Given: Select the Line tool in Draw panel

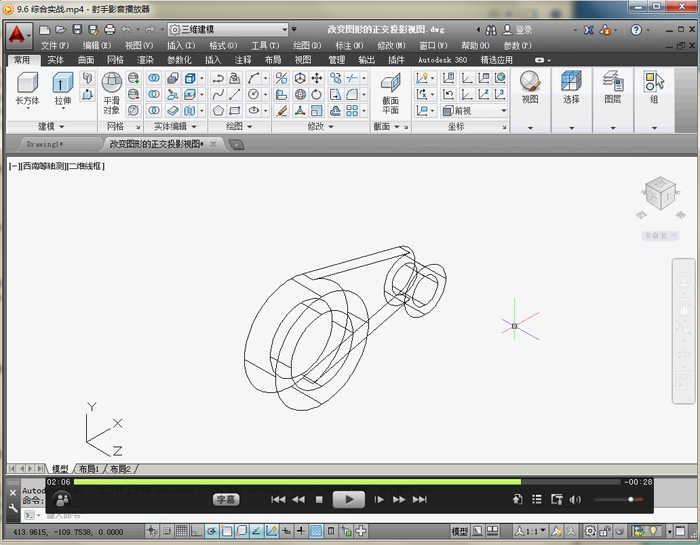Looking at the screenshot, I should pyautogui.click(x=235, y=94).
